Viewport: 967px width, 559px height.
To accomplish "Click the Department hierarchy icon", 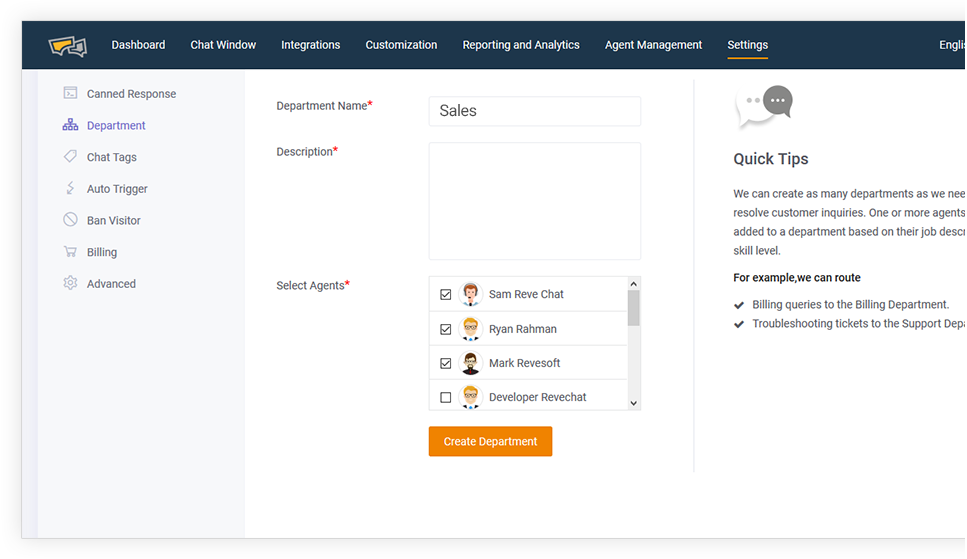I will (70, 125).
